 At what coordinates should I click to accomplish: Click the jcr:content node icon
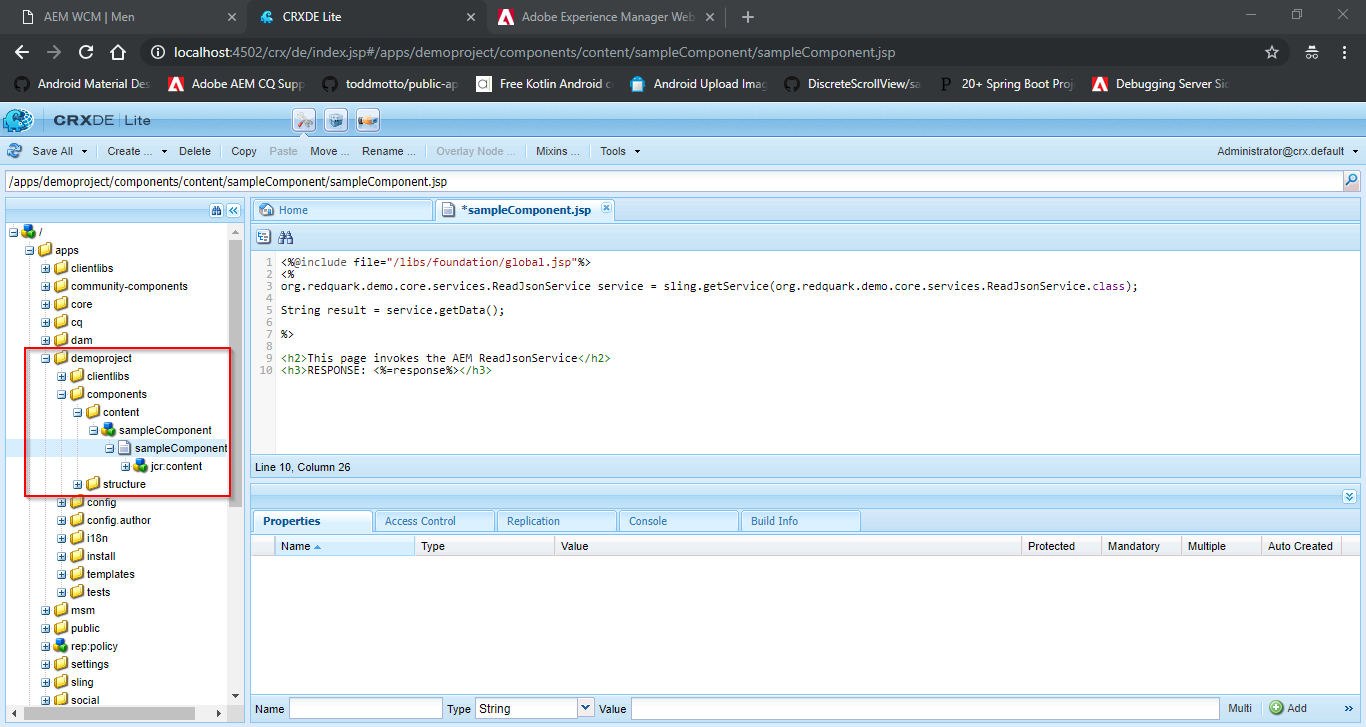[141, 466]
